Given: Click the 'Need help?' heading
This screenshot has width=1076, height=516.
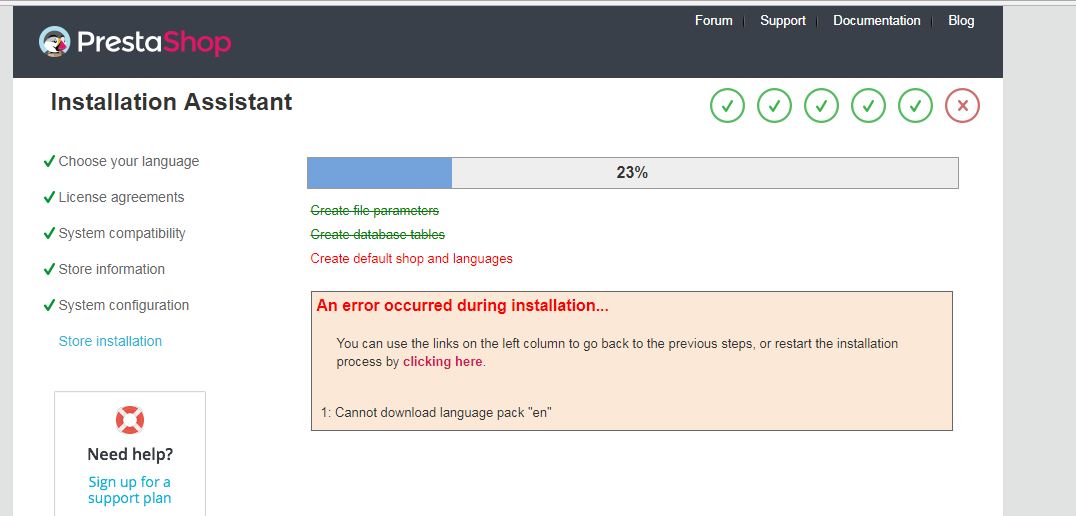Looking at the screenshot, I should tap(130, 454).
